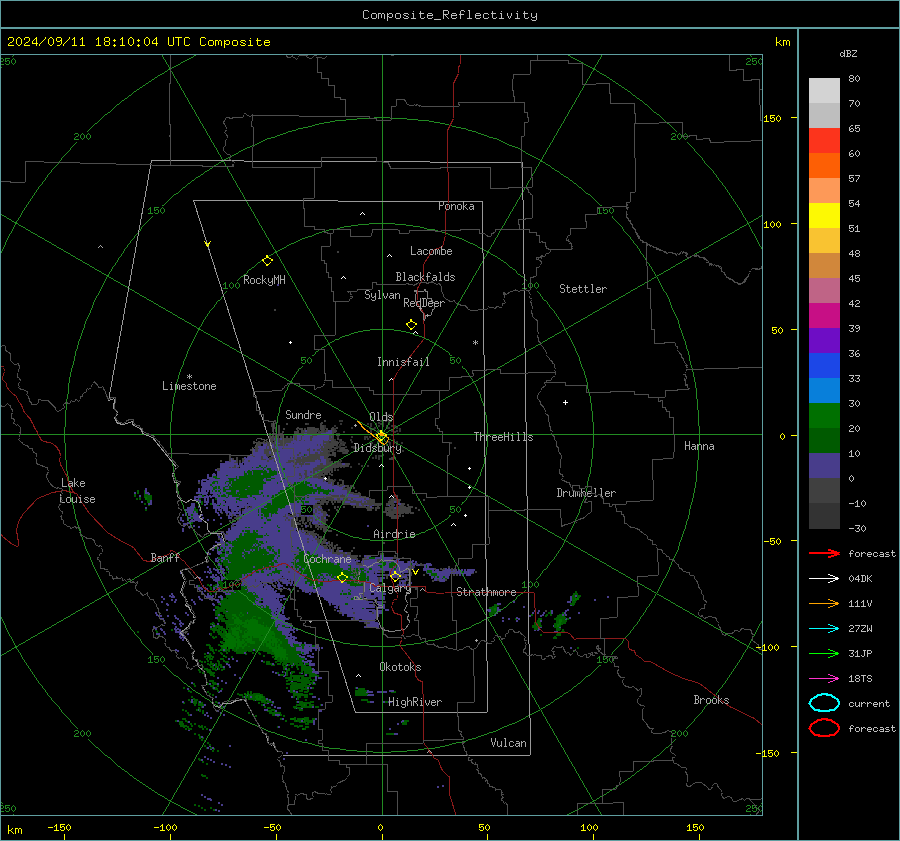900x841 pixels.
Task: Click the dBZ legend heading
Action: [848, 53]
